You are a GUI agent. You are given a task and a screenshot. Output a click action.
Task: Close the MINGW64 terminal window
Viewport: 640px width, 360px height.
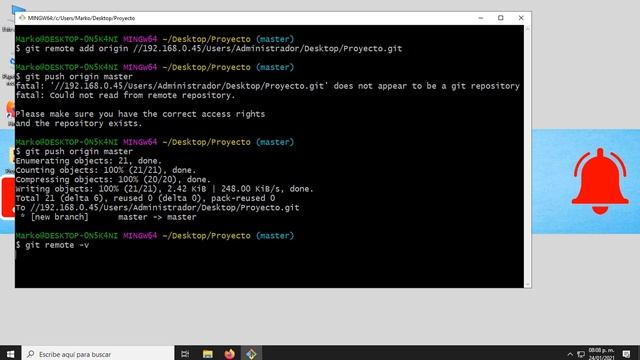521,18
